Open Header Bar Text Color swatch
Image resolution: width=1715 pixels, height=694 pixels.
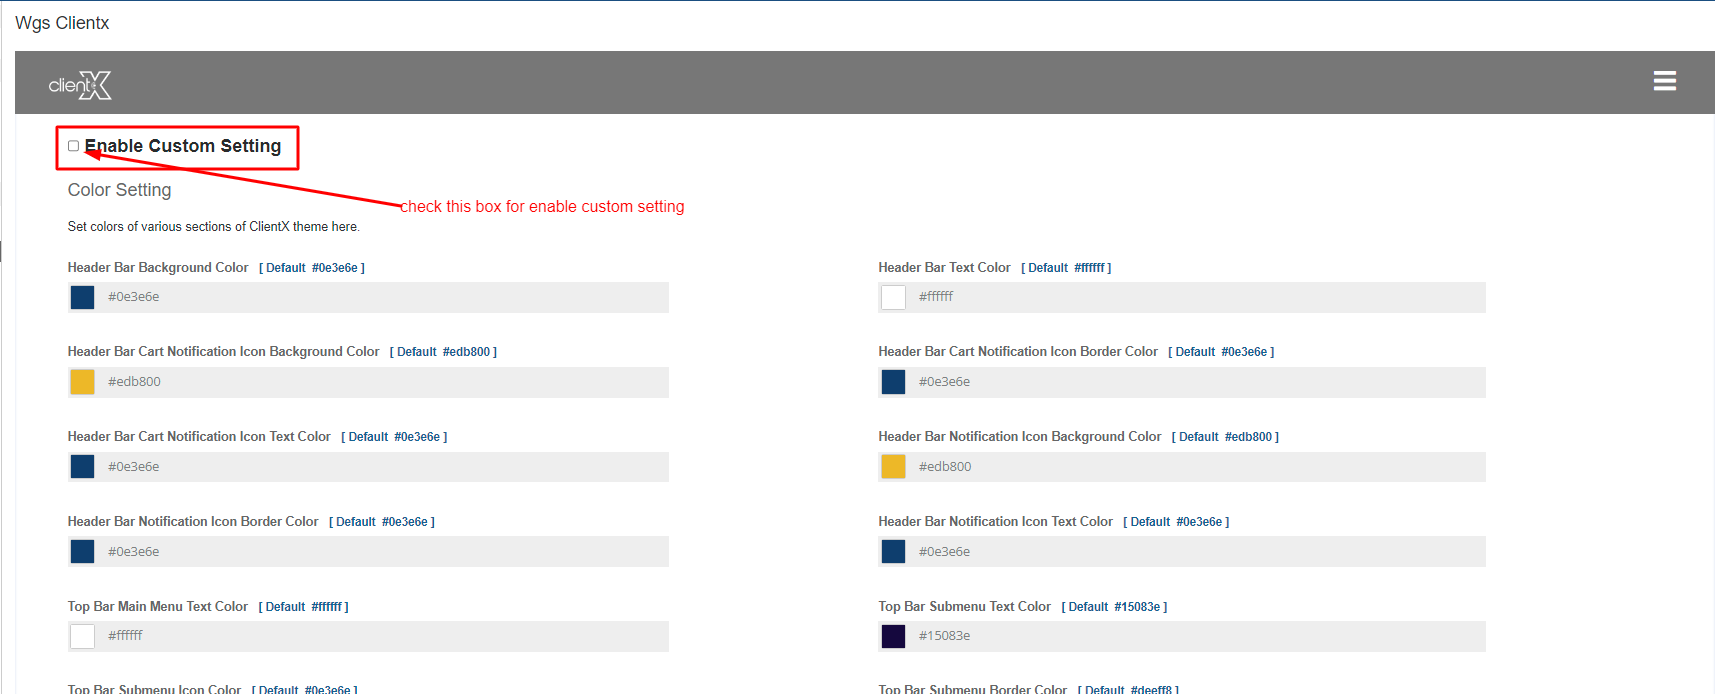coord(893,297)
